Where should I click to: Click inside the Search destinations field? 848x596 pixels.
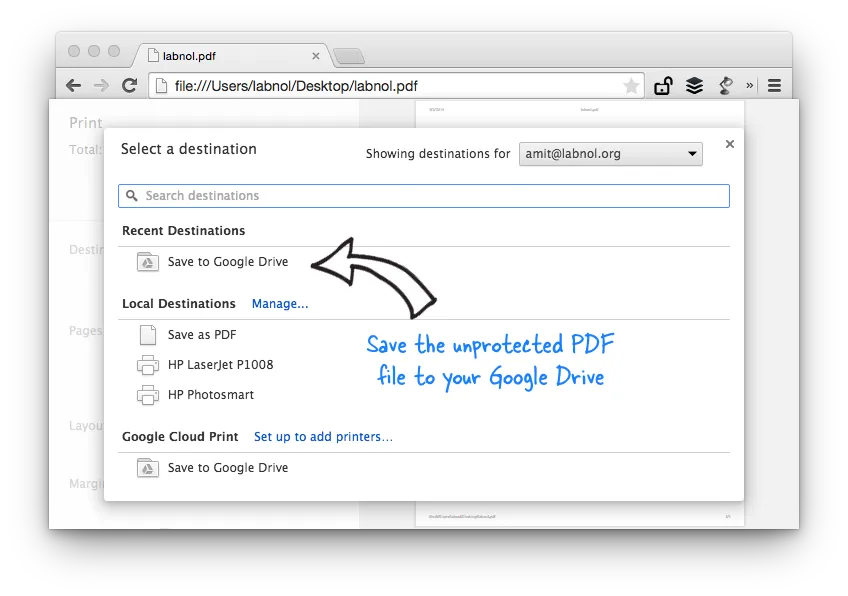[423, 195]
